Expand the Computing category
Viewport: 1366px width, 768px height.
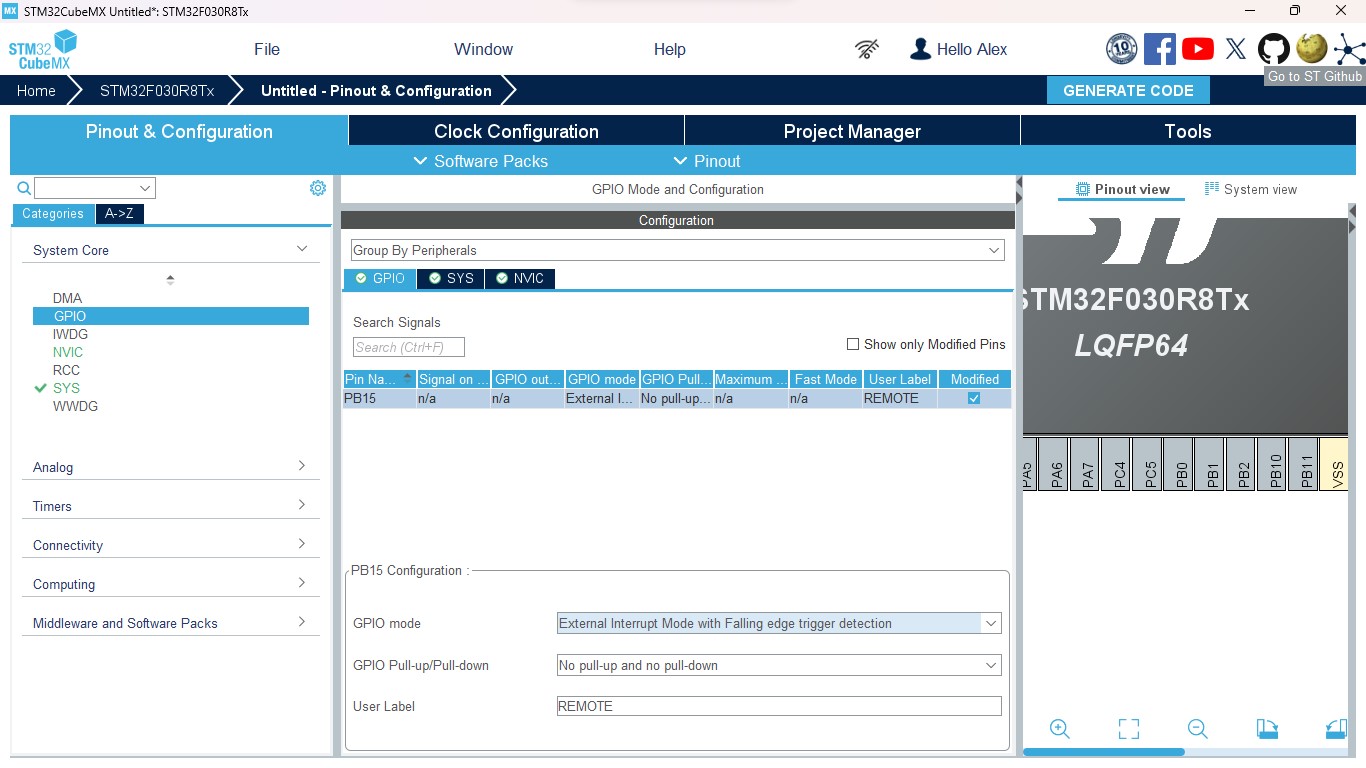pyautogui.click(x=302, y=583)
